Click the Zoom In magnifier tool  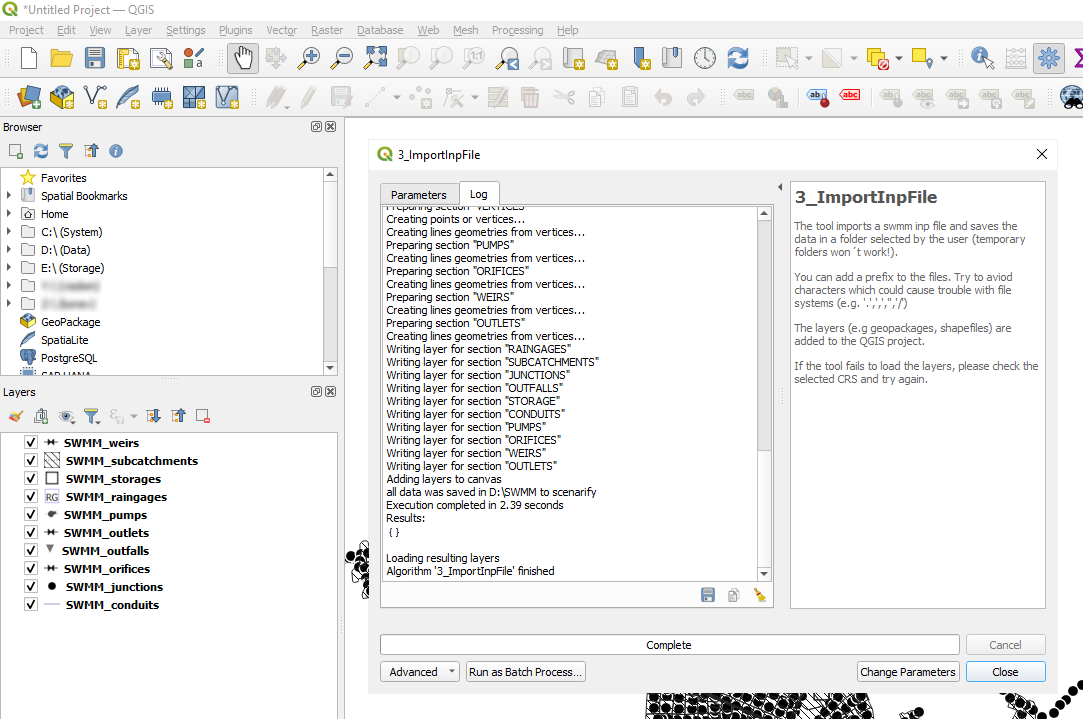coord(309,58)
